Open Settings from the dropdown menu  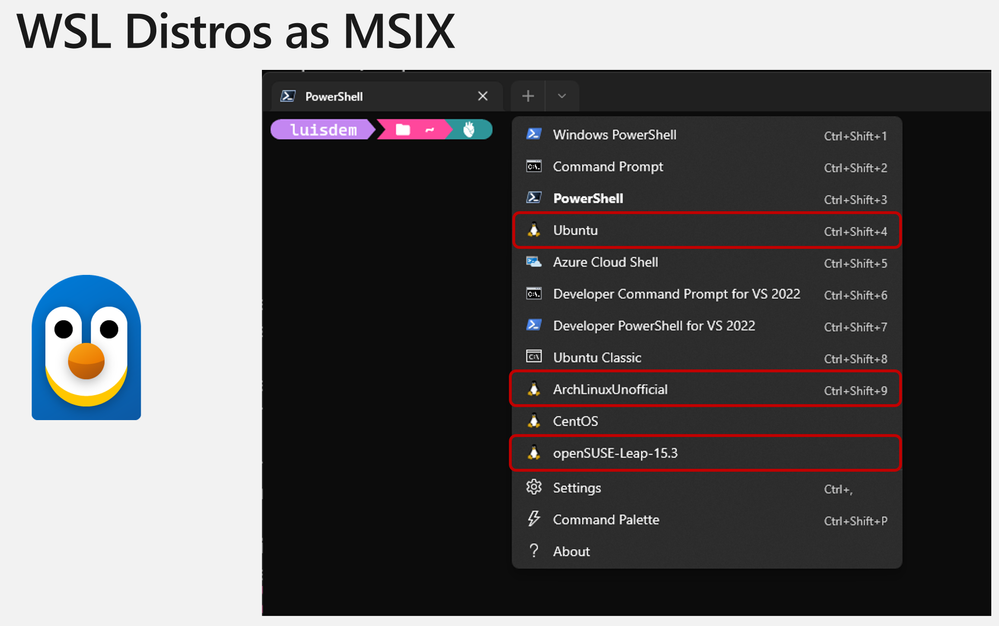pyautogui.click(x=707, y=488)
